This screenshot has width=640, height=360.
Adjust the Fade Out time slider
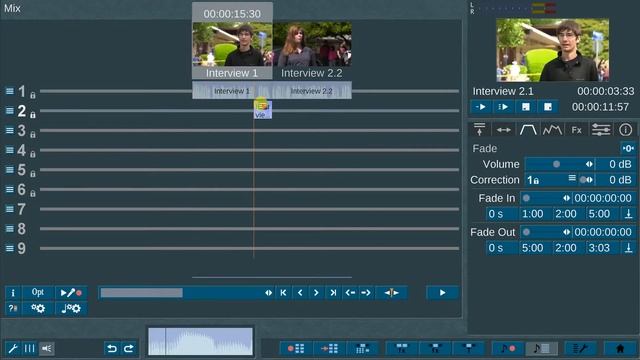click(546, 232)
